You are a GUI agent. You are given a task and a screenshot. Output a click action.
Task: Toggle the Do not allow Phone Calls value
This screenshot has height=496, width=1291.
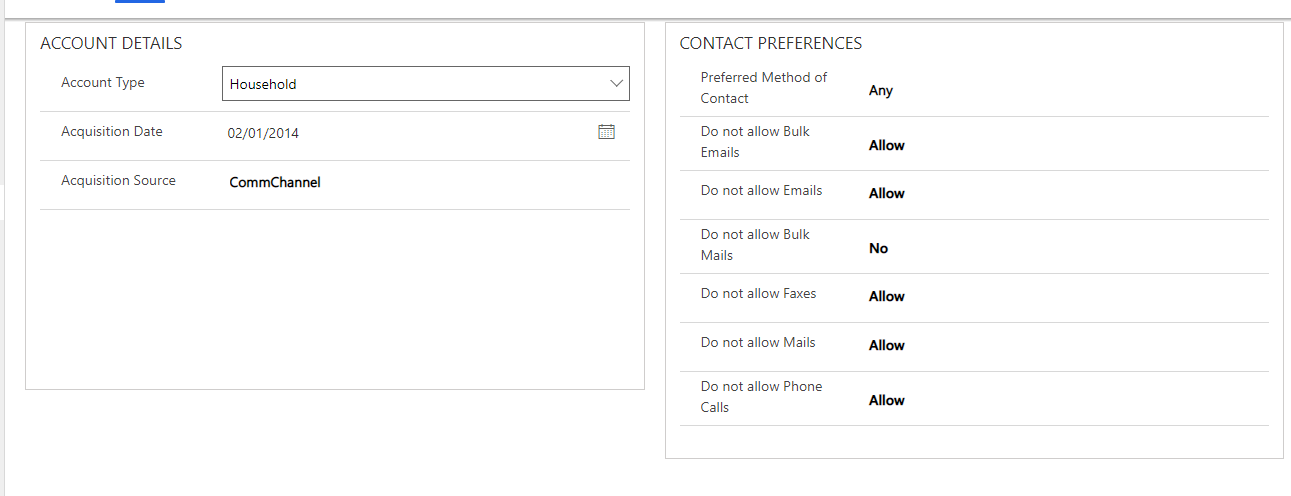click(886, 400)
